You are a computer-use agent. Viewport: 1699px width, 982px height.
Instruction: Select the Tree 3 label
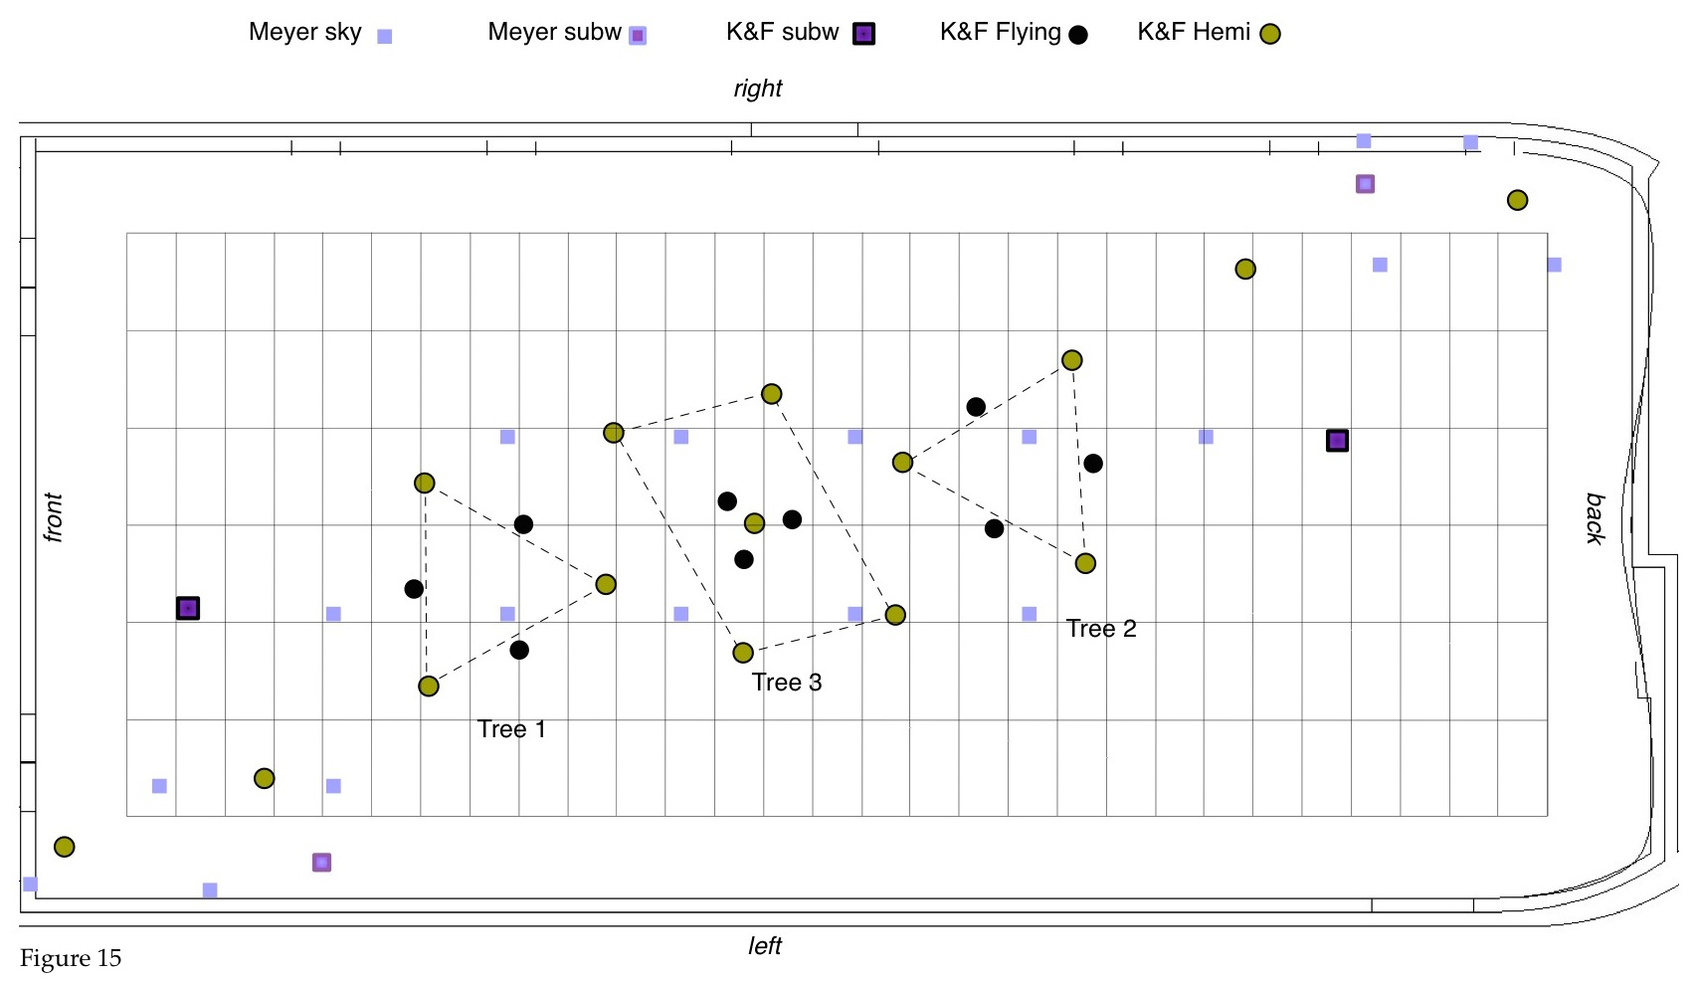point(786,683)
